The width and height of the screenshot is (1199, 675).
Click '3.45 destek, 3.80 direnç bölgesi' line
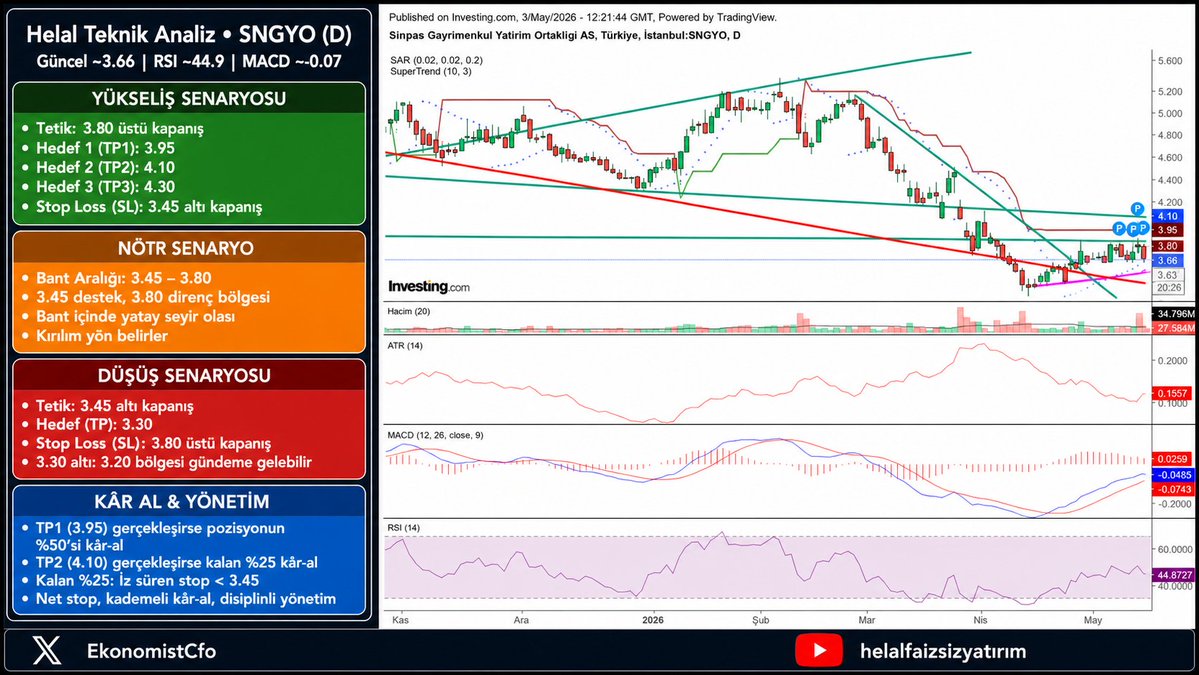pyautogui.click(x=152, y=297)
